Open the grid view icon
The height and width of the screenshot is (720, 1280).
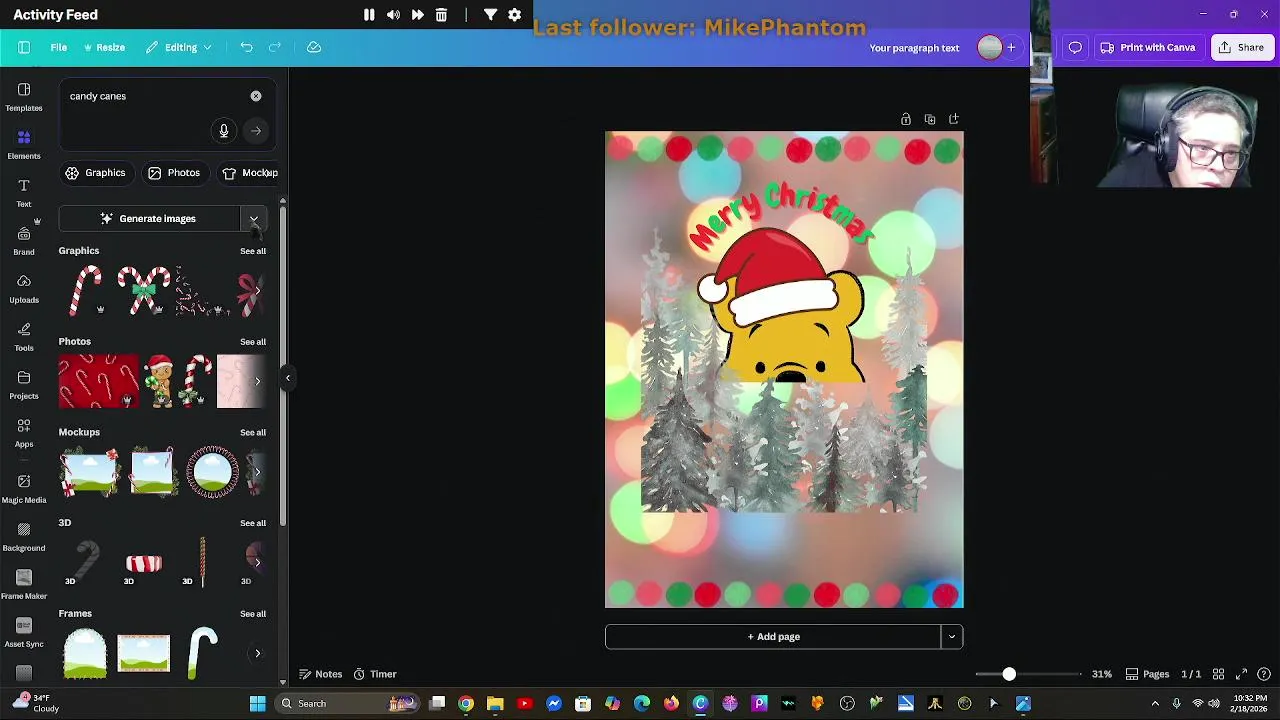1218,674
